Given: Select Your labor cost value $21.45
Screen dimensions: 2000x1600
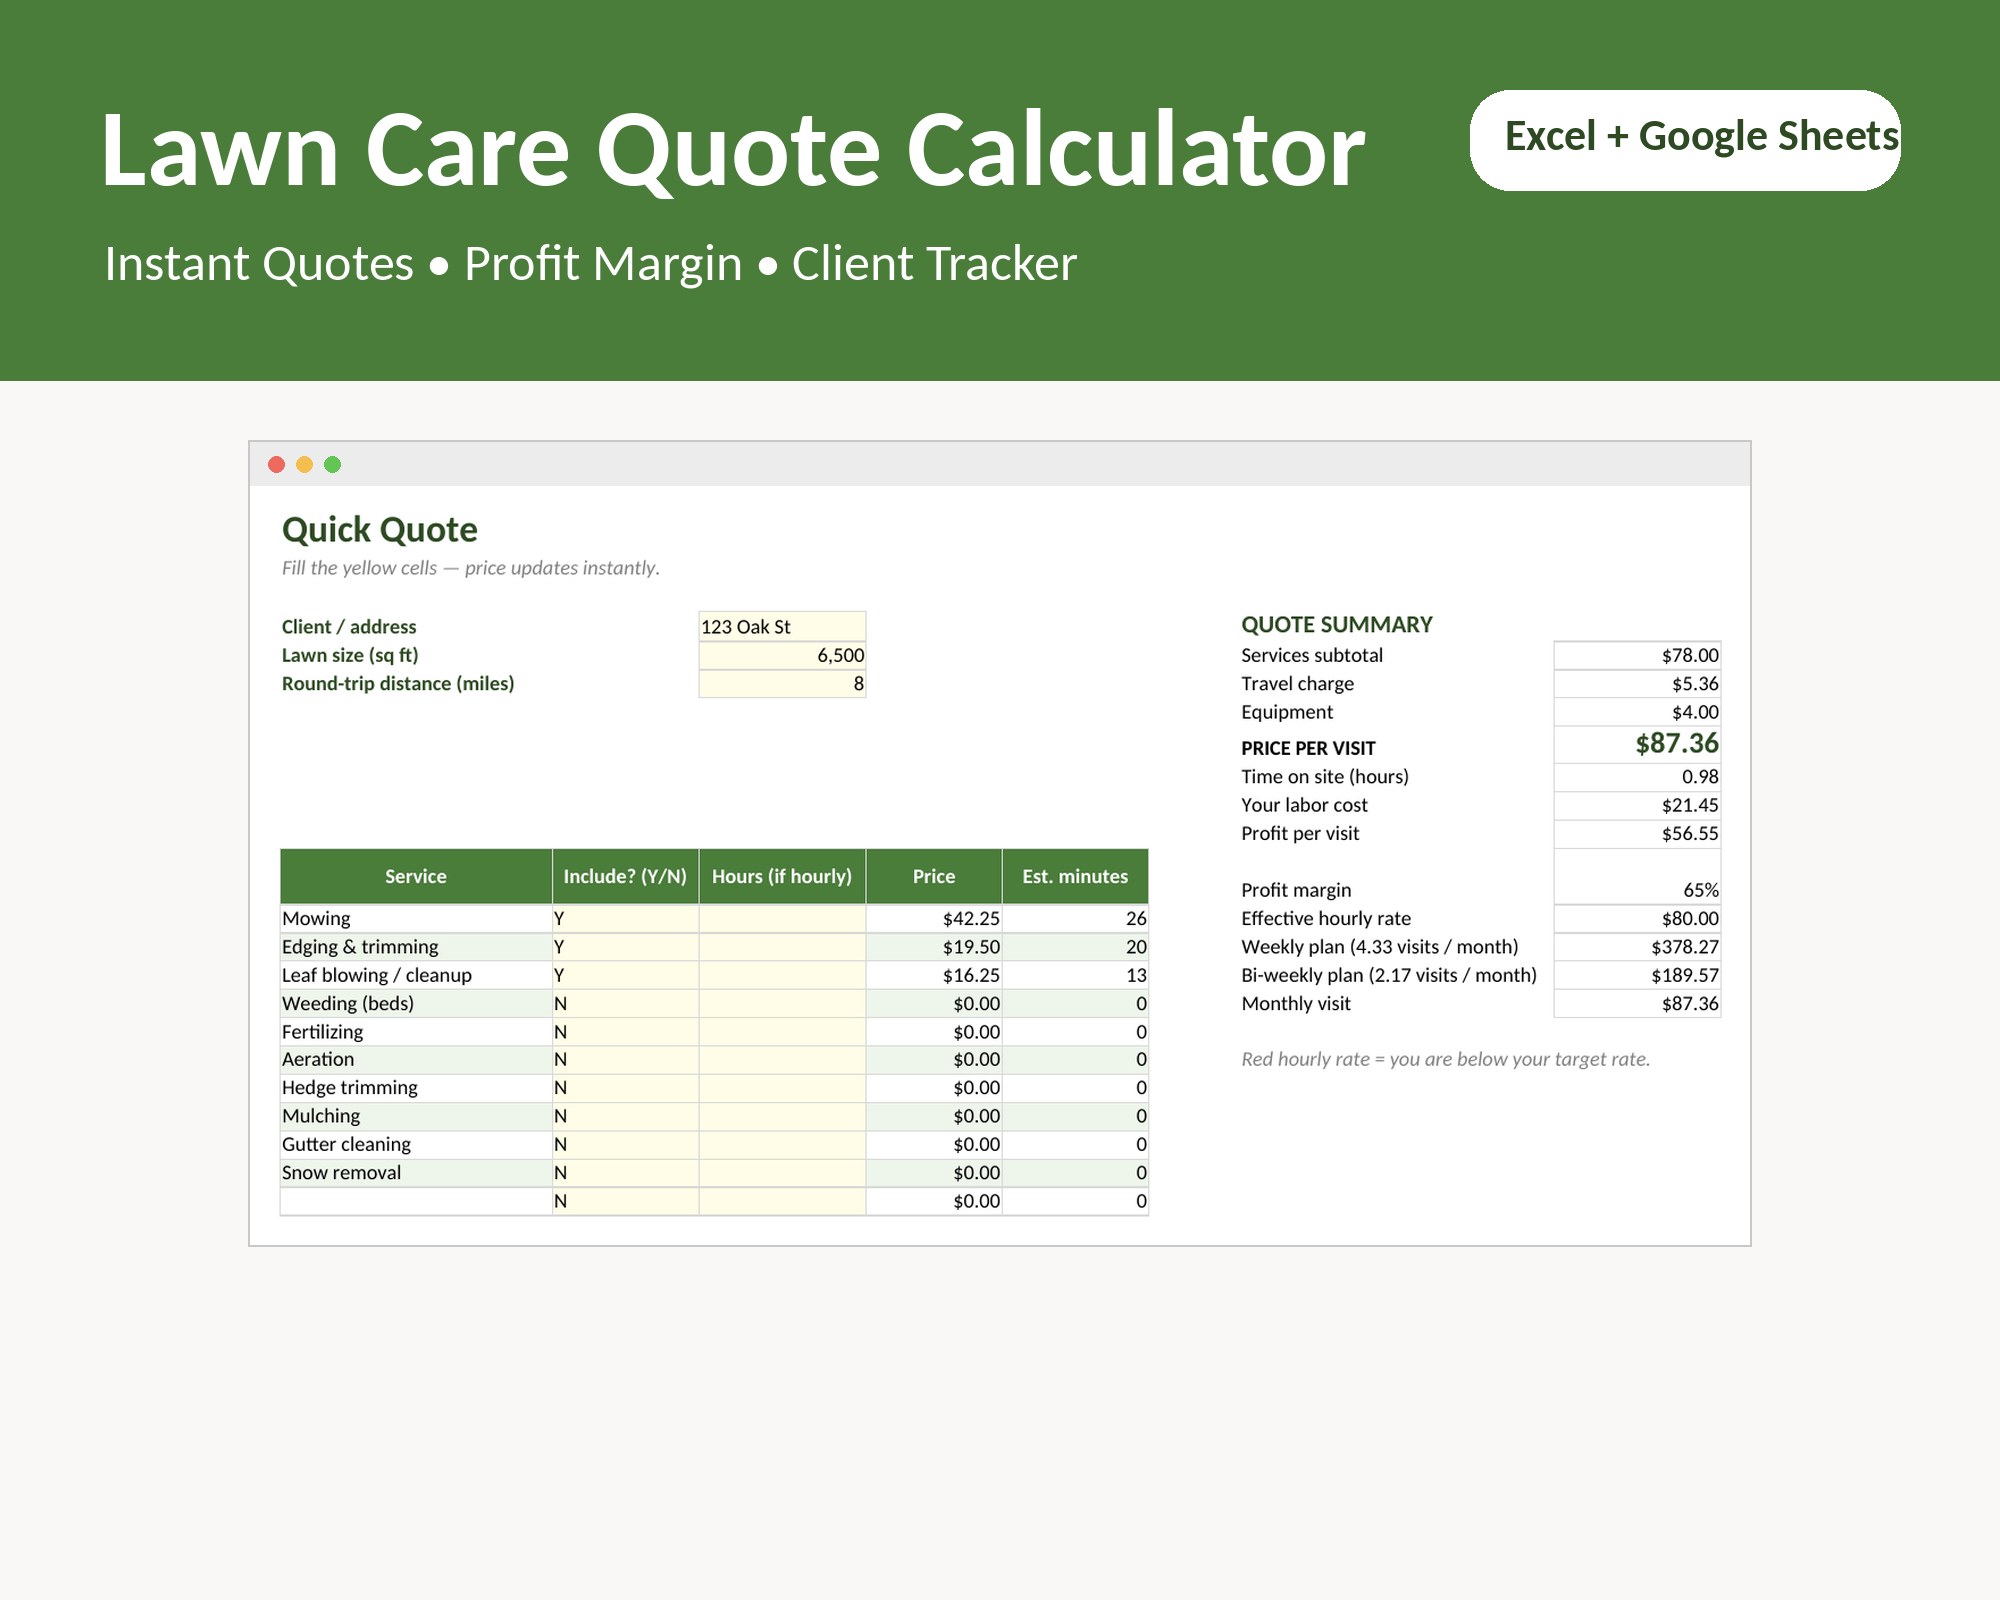Looking at the screenshot, I should pos(1637,805).
